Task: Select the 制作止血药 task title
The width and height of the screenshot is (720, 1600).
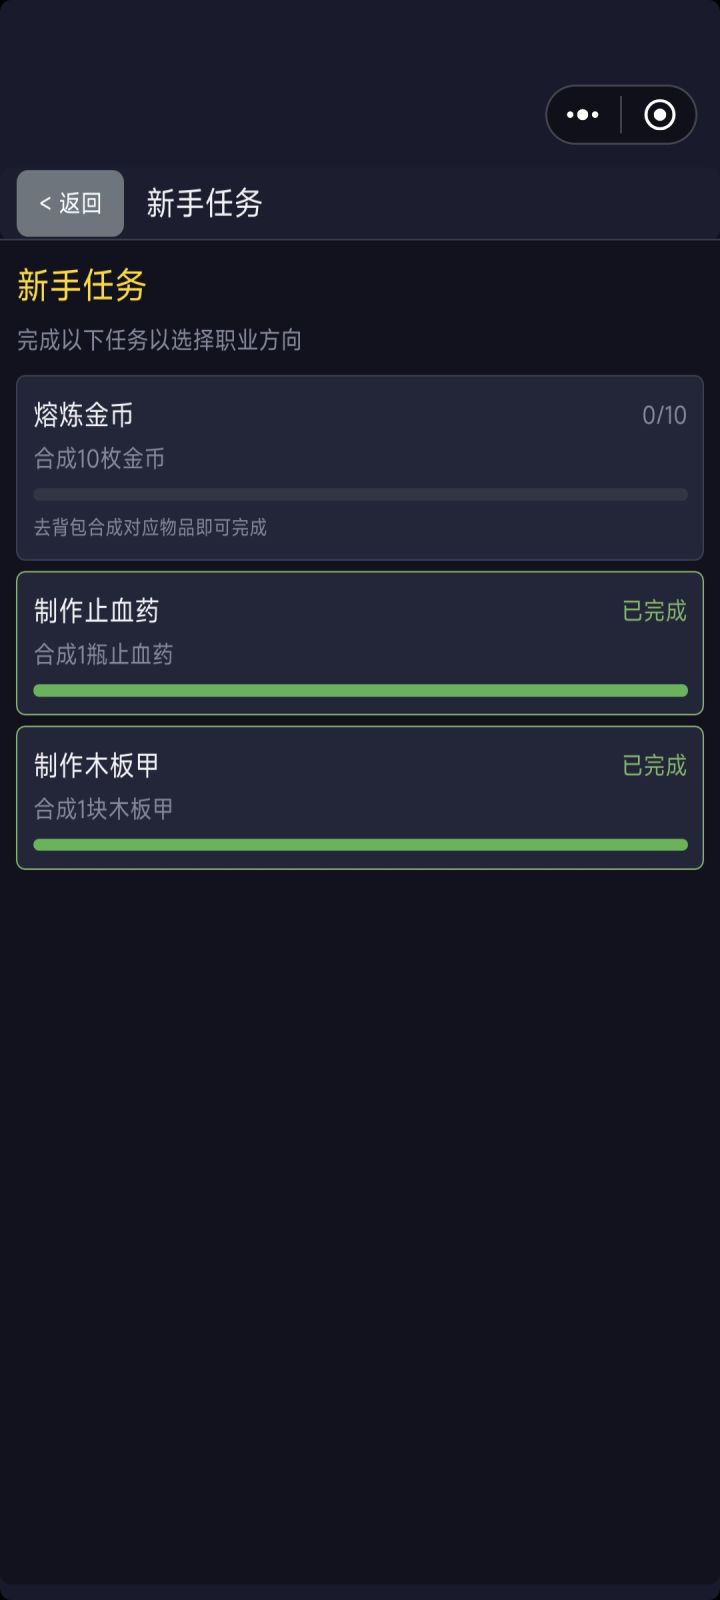Action: pos(97,611)
